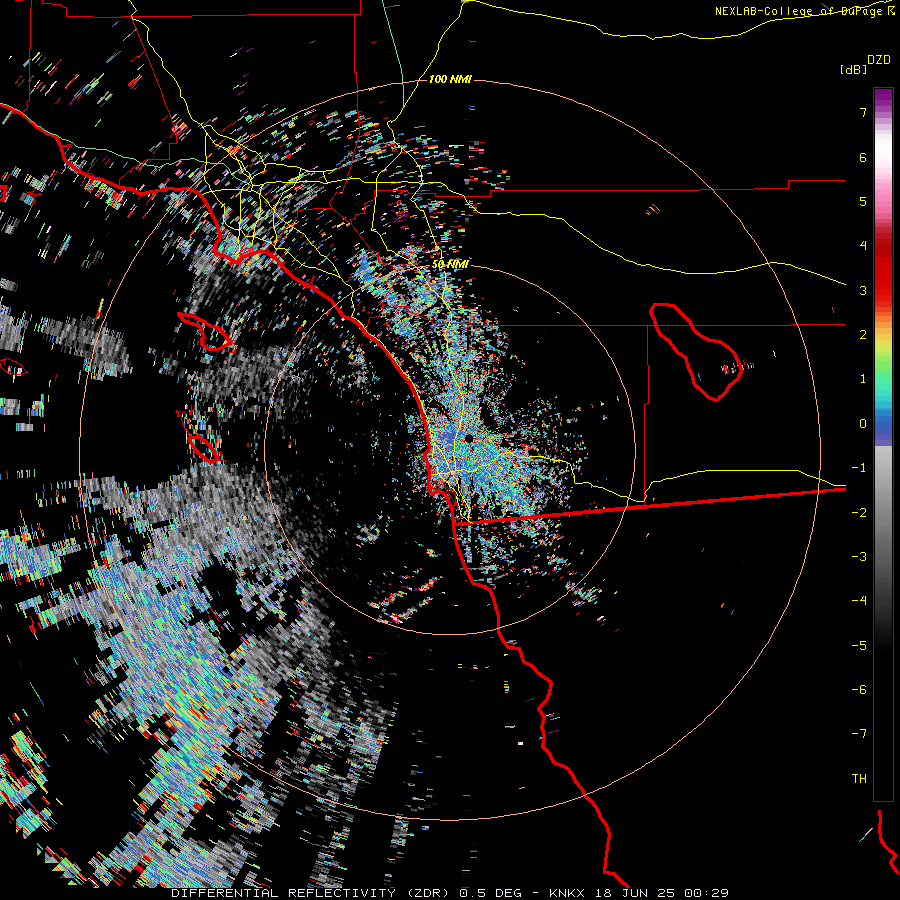
Task: Click the 18 JUN 25 date stamp
Action: (x=635, y=893)
